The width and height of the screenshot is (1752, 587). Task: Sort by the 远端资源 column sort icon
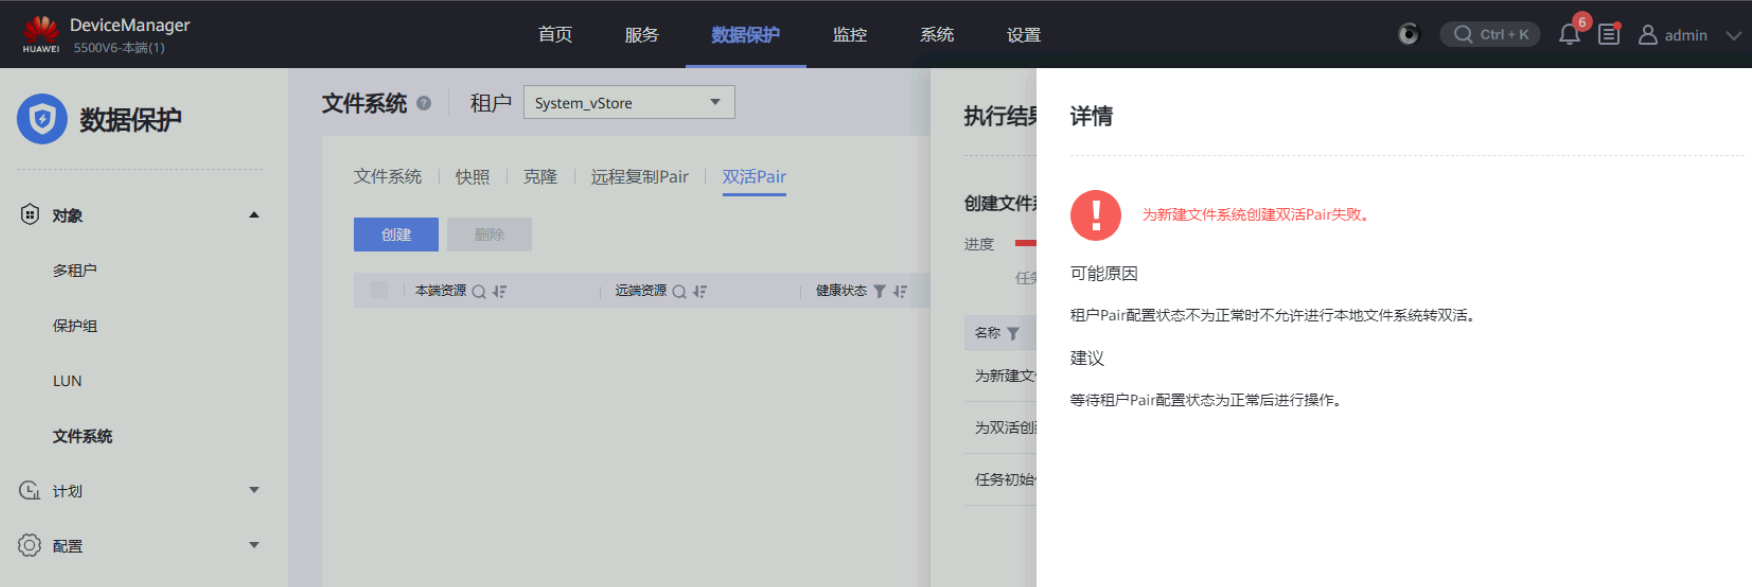coord(700,292)
